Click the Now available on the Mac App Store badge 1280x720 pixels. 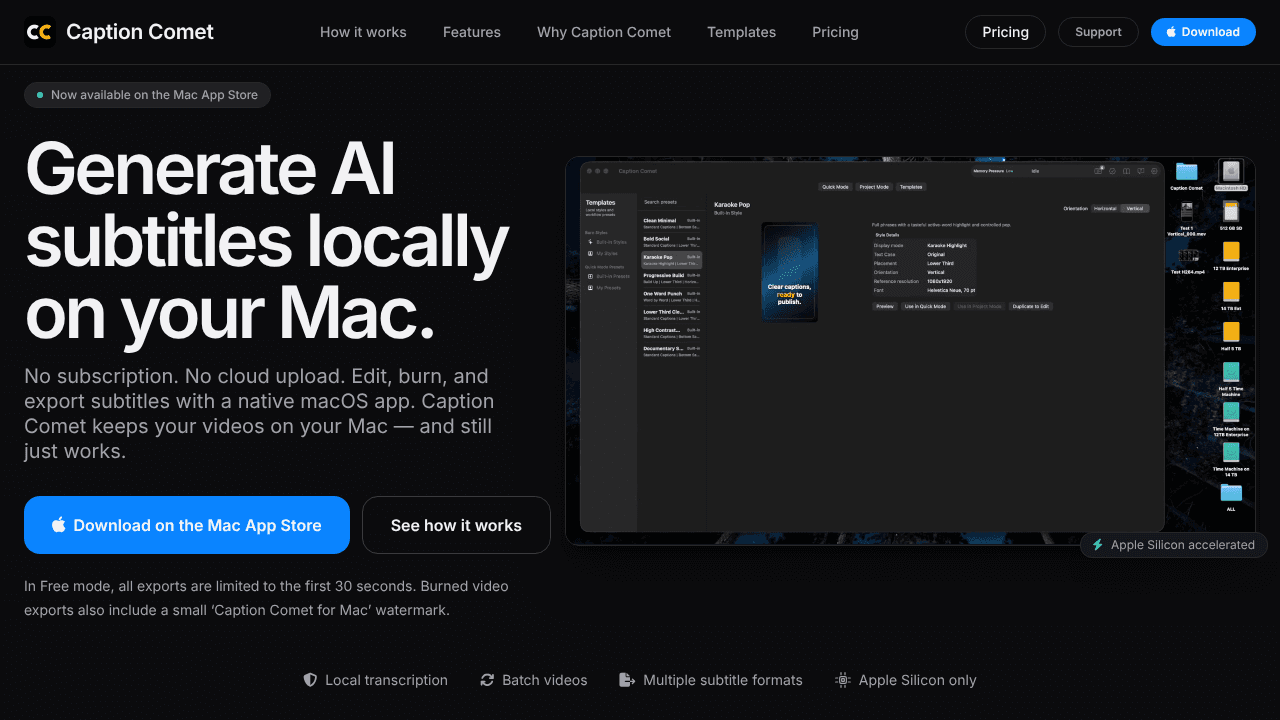coord(147,95)
